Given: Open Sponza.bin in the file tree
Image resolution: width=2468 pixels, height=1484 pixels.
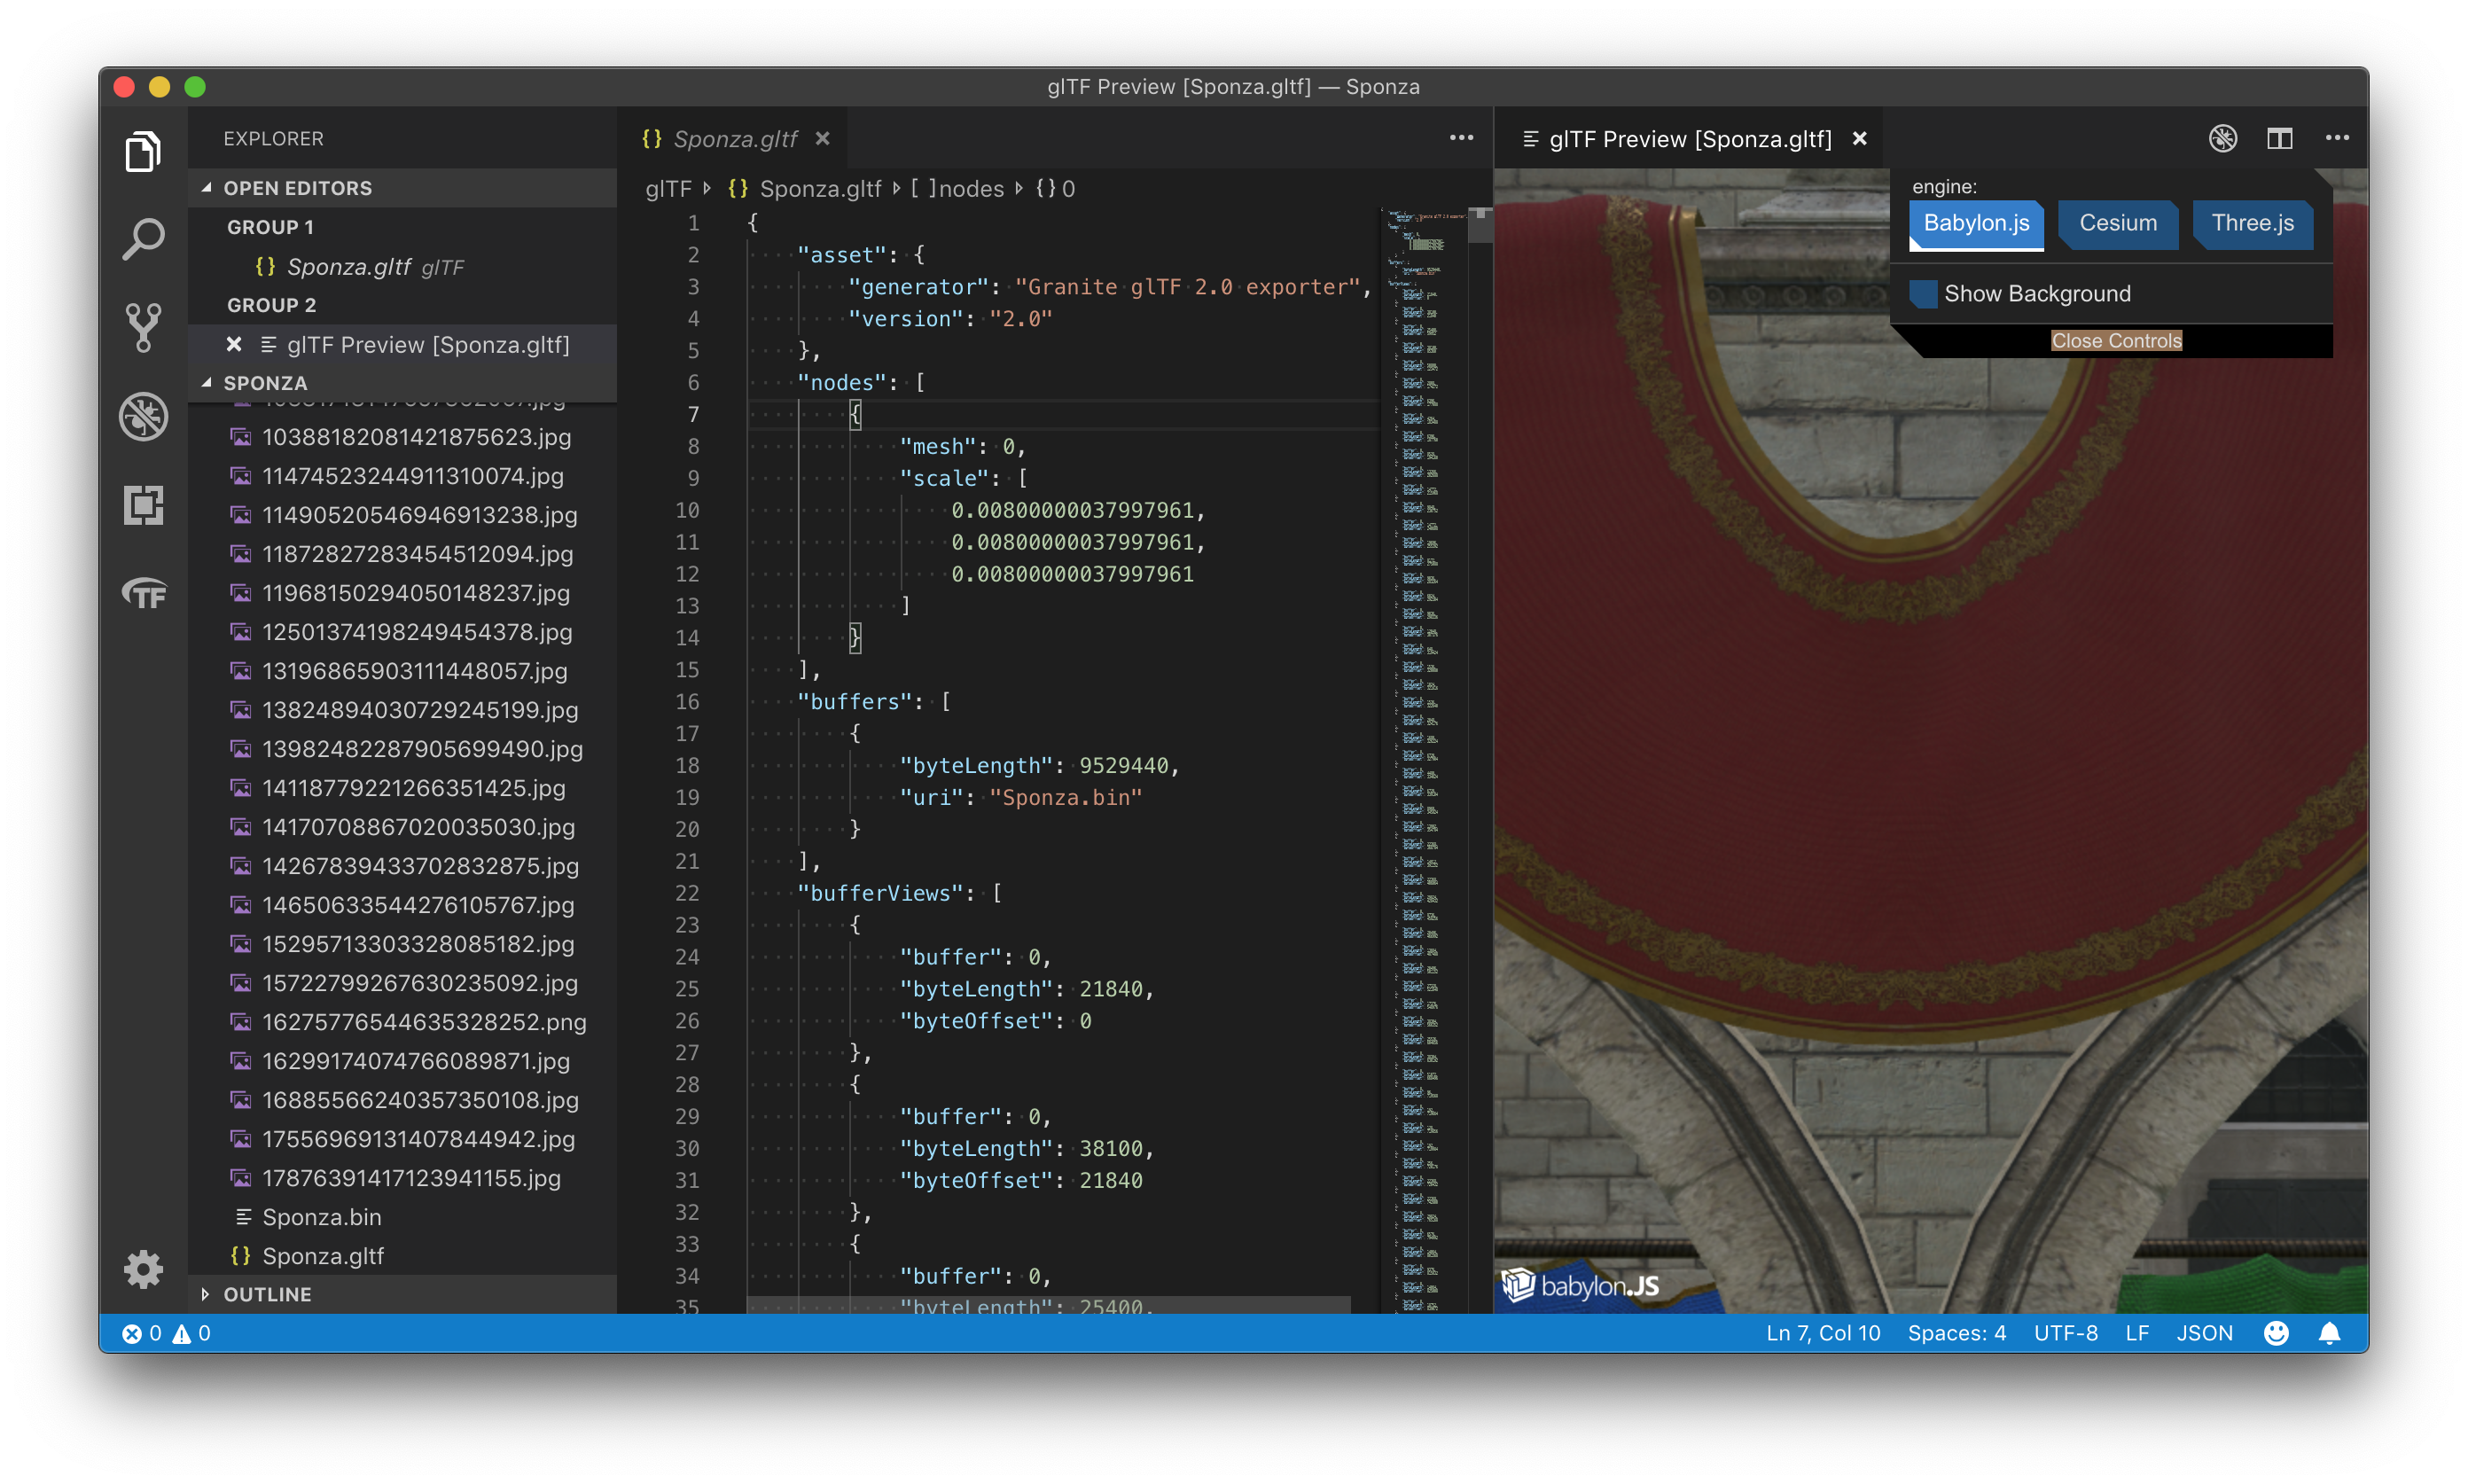Looking at the screenshot, I should point(402,1217).
